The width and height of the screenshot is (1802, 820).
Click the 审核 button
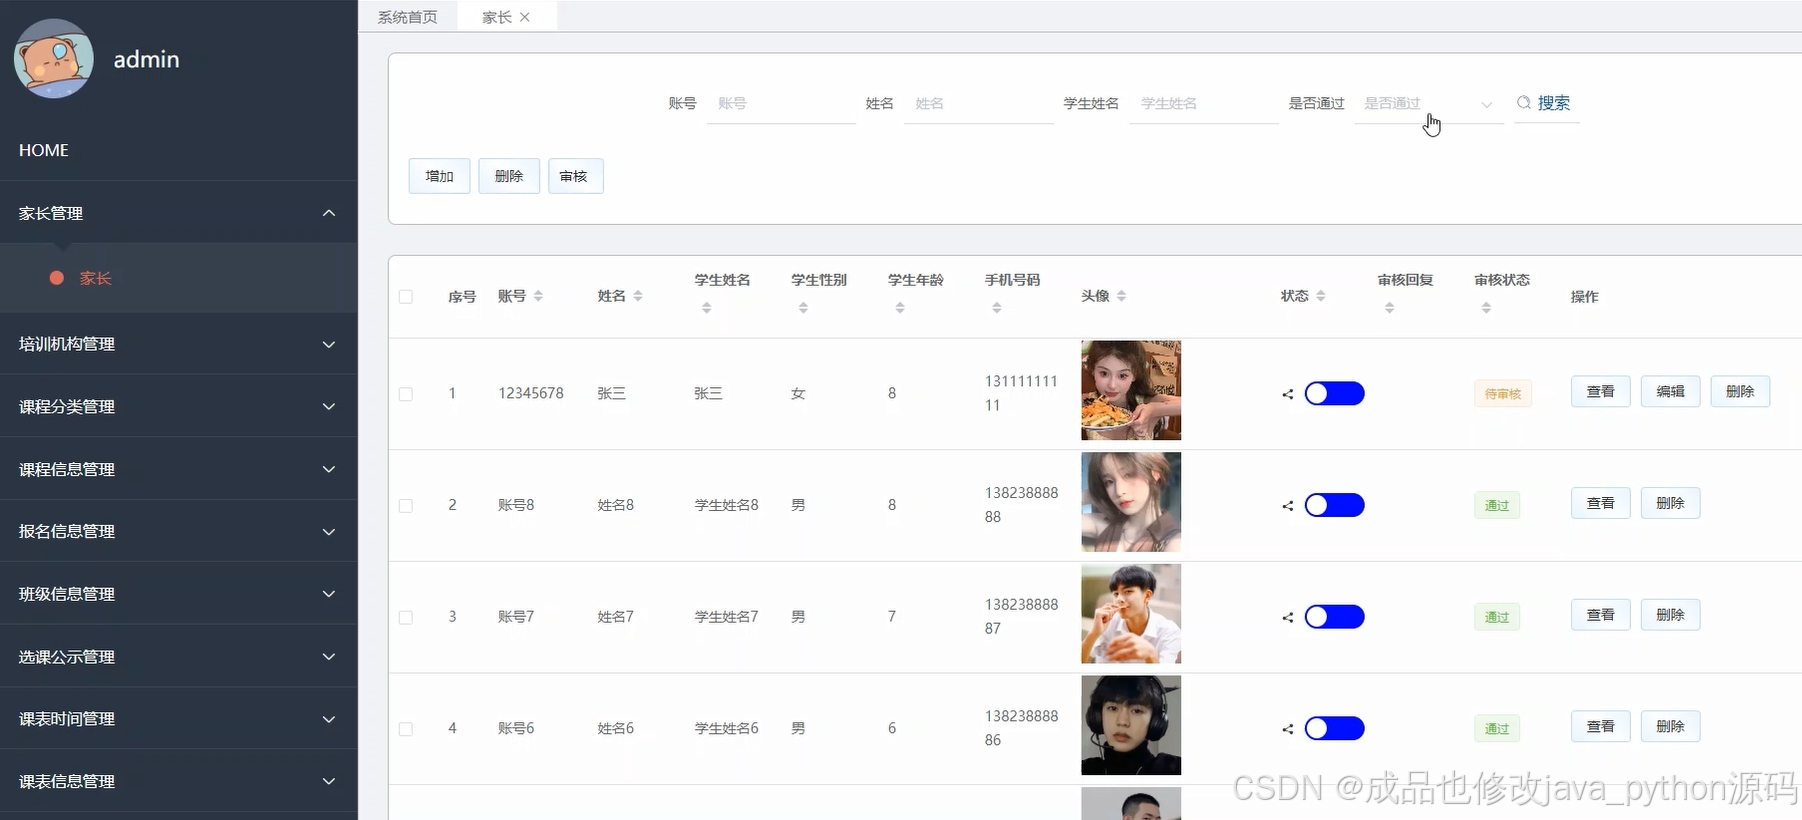(575, 176)
